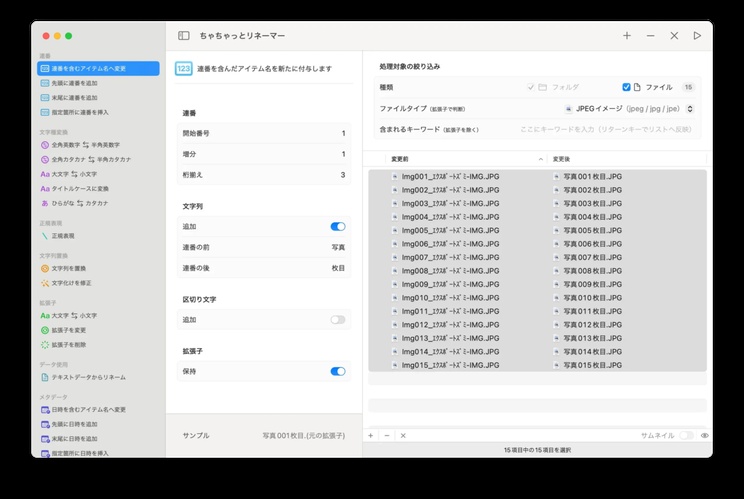This screenshot has width=744, height=499.
Task: Toggle the sidebar with the toolbar panel icon
Action: [184, 36]
